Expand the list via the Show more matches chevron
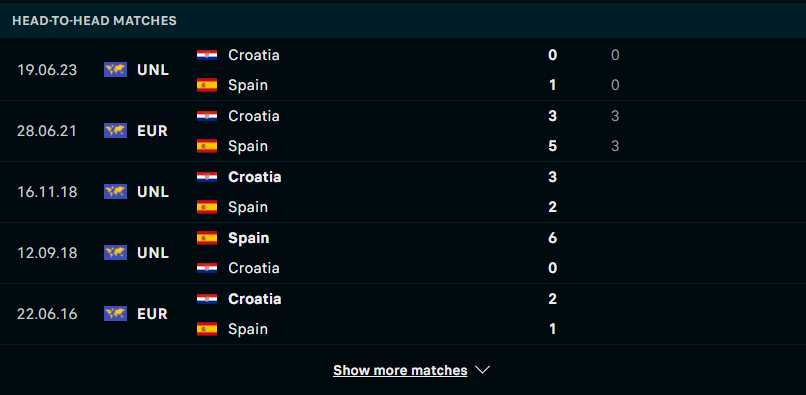Viewport: 806px width, 395px height. [482, 370]
